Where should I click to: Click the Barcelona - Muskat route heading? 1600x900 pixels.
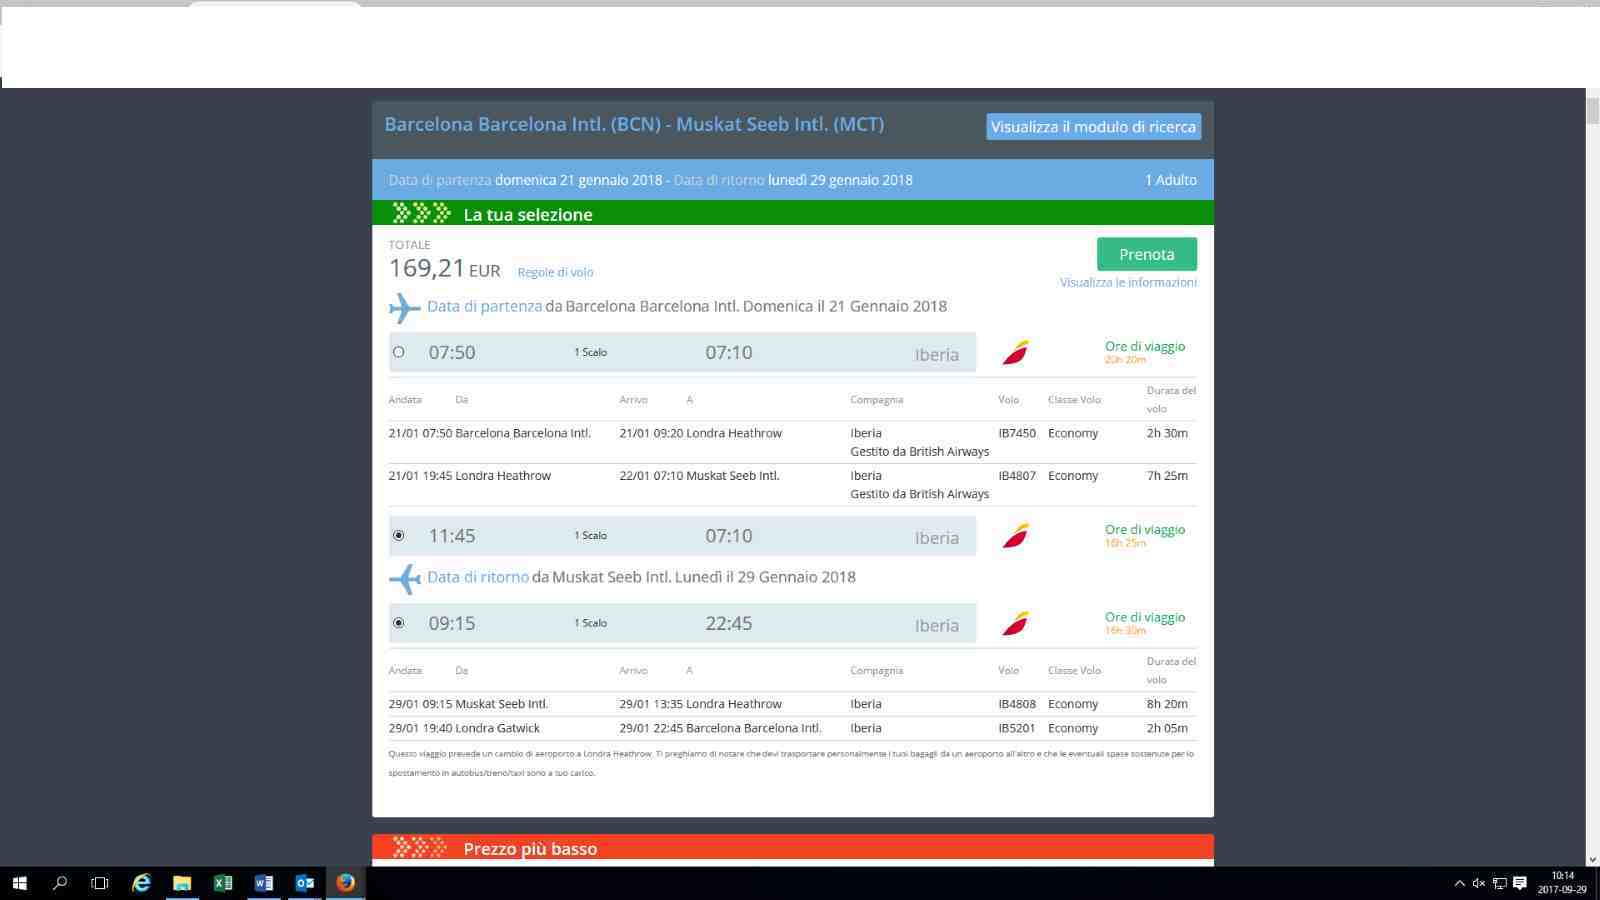coord(634,125)
